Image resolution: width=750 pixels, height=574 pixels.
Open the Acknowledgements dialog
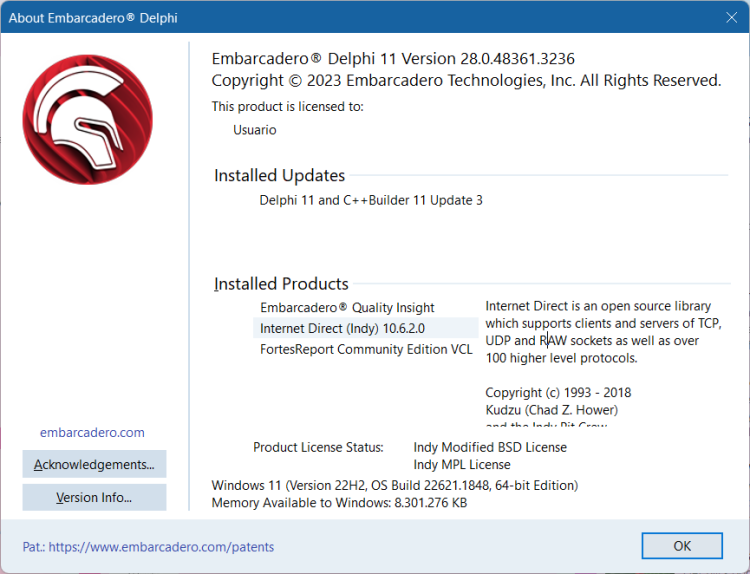[94, 464]
